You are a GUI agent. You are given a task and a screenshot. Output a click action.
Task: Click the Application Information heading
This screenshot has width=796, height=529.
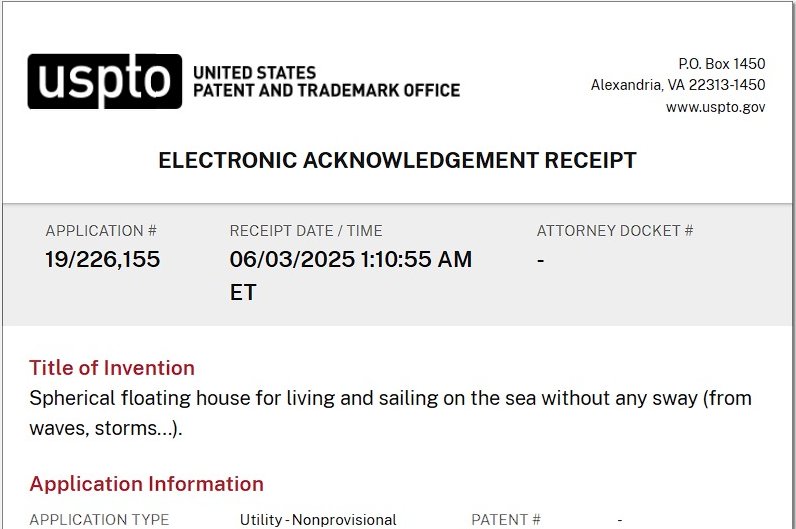click(146, 484)
